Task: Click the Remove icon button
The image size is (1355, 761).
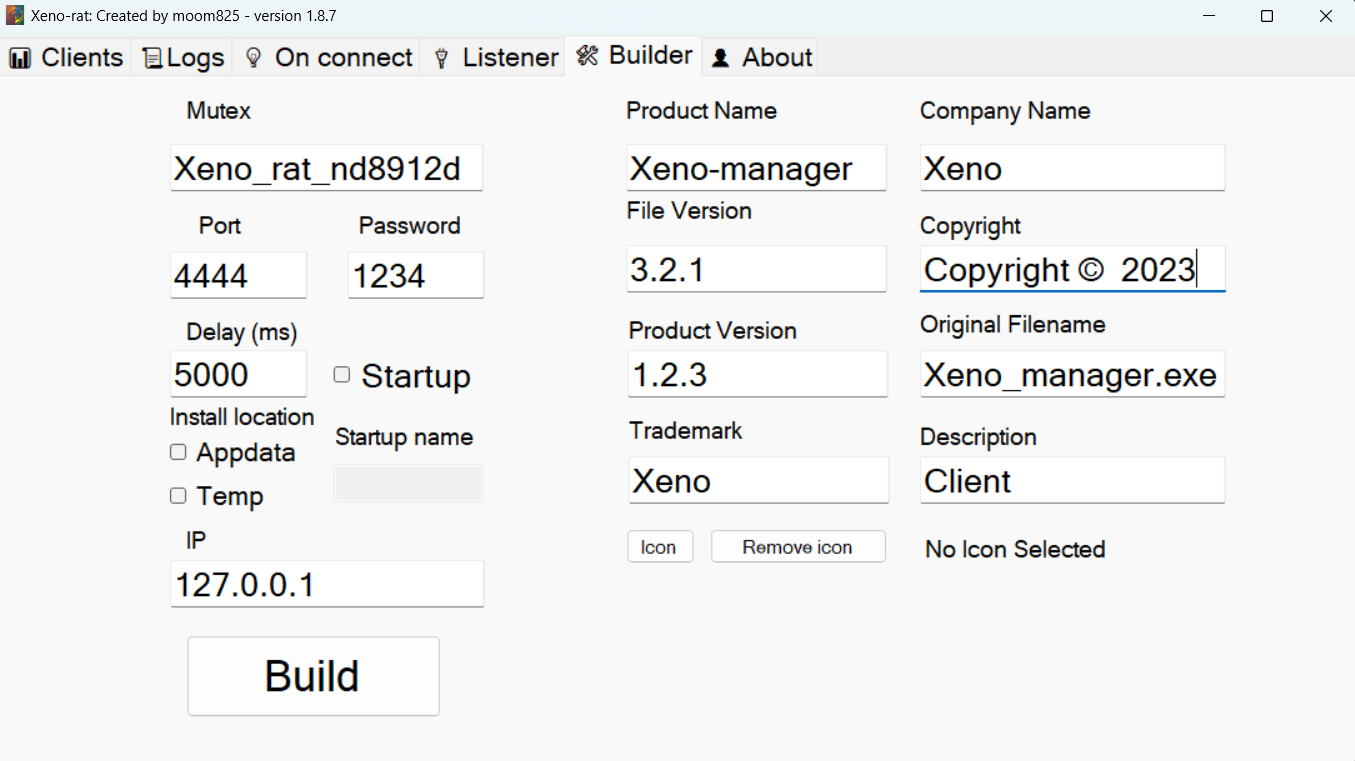Action: coord(797,546)
